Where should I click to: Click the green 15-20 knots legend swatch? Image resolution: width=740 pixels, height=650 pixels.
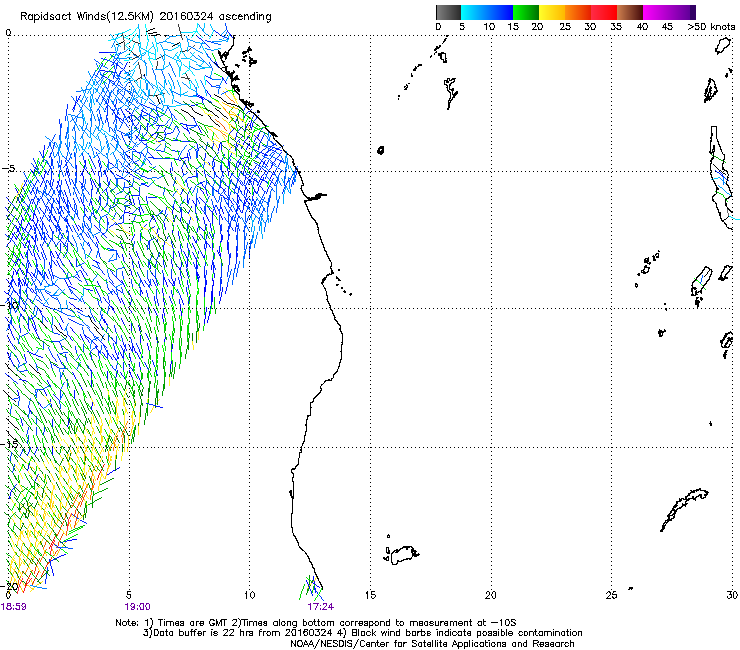(526, 12)
